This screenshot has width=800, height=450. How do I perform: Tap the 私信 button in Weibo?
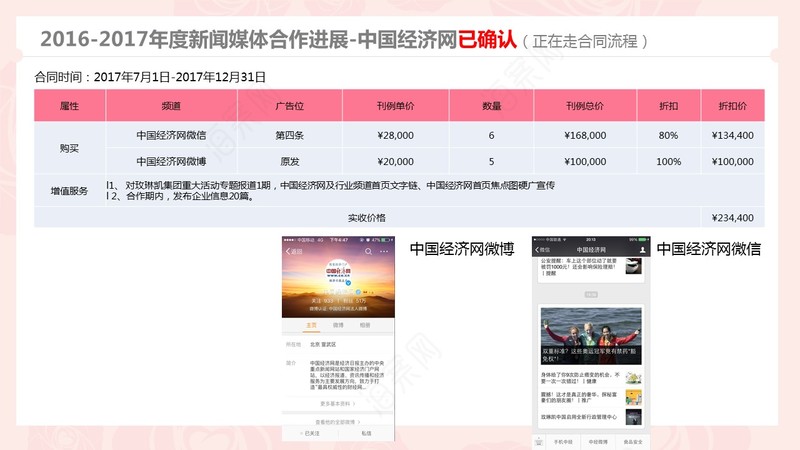click(x=366, y=433)
